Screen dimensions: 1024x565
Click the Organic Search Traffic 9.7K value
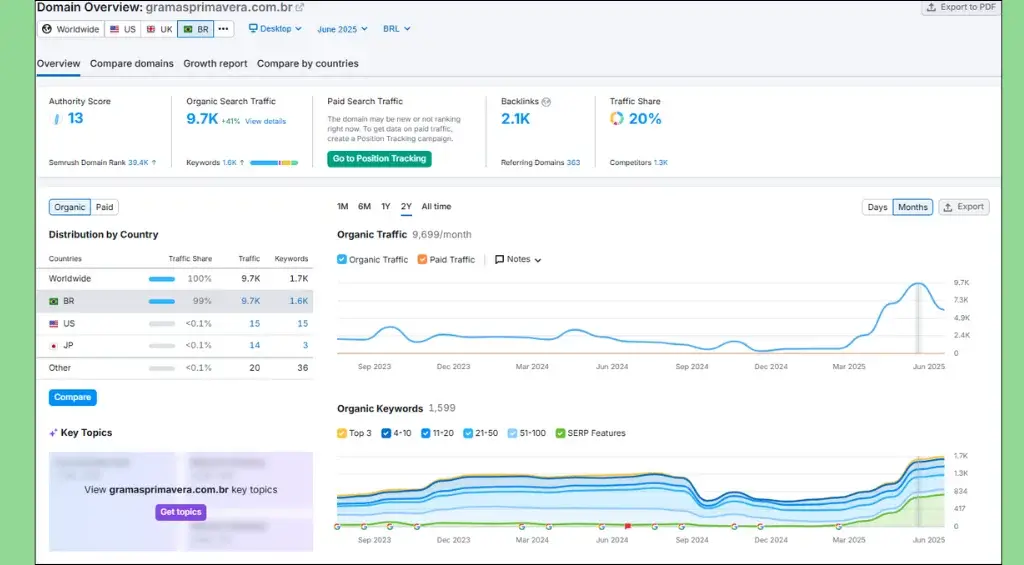point(202,119)
